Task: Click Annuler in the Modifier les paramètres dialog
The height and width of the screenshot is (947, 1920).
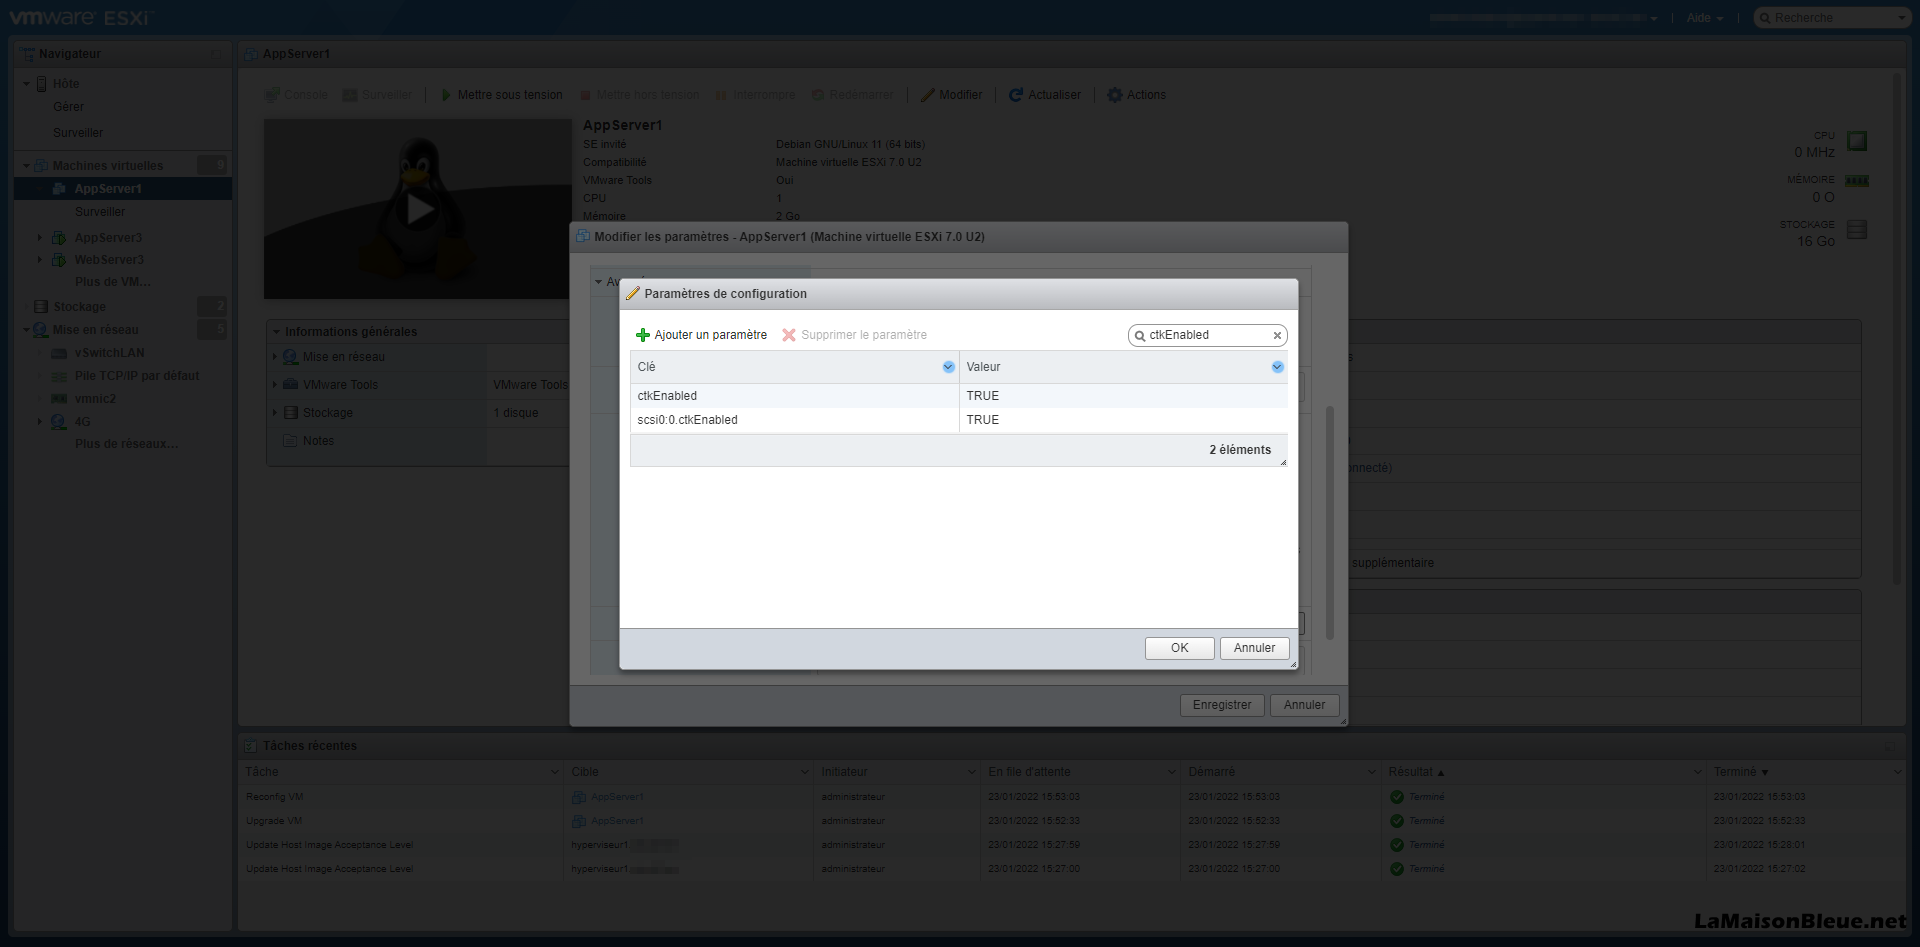Action: [1304, 705]
